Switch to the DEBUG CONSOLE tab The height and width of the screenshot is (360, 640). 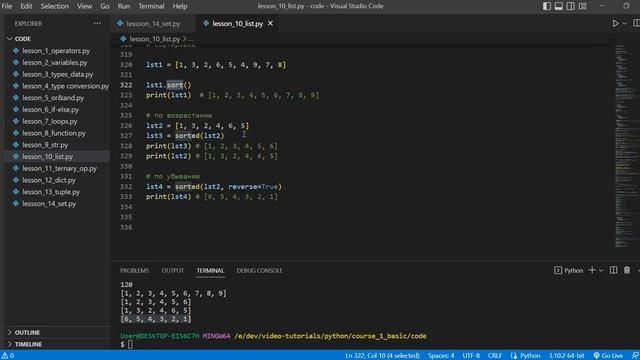259,271
